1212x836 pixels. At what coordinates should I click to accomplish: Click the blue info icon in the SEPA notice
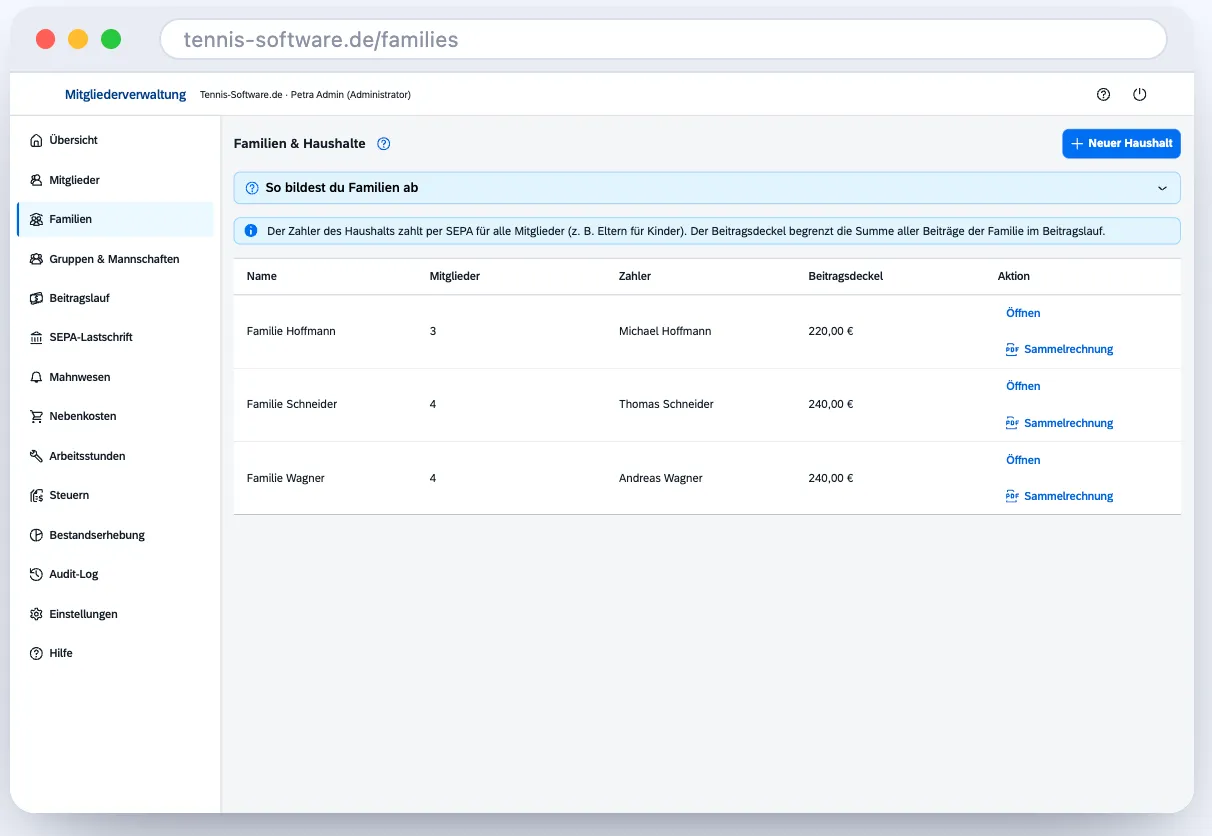pyautogui.click(x=251, y=231)
